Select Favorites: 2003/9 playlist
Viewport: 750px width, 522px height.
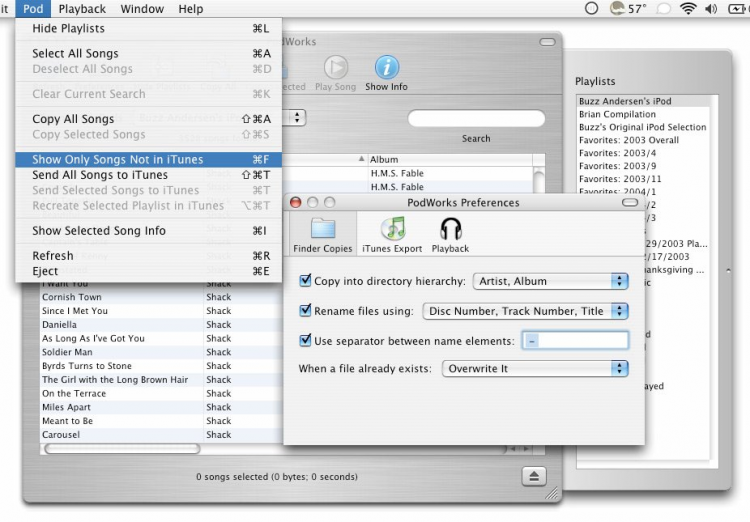click(642, 166)
